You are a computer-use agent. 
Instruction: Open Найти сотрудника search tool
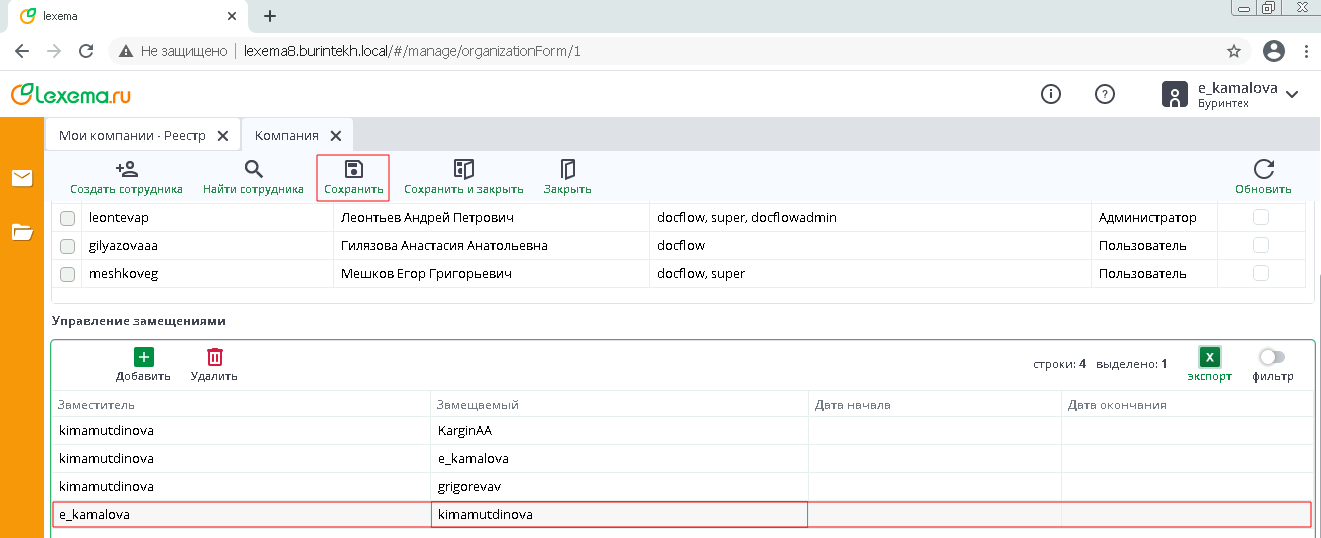[x=253, y=170]
